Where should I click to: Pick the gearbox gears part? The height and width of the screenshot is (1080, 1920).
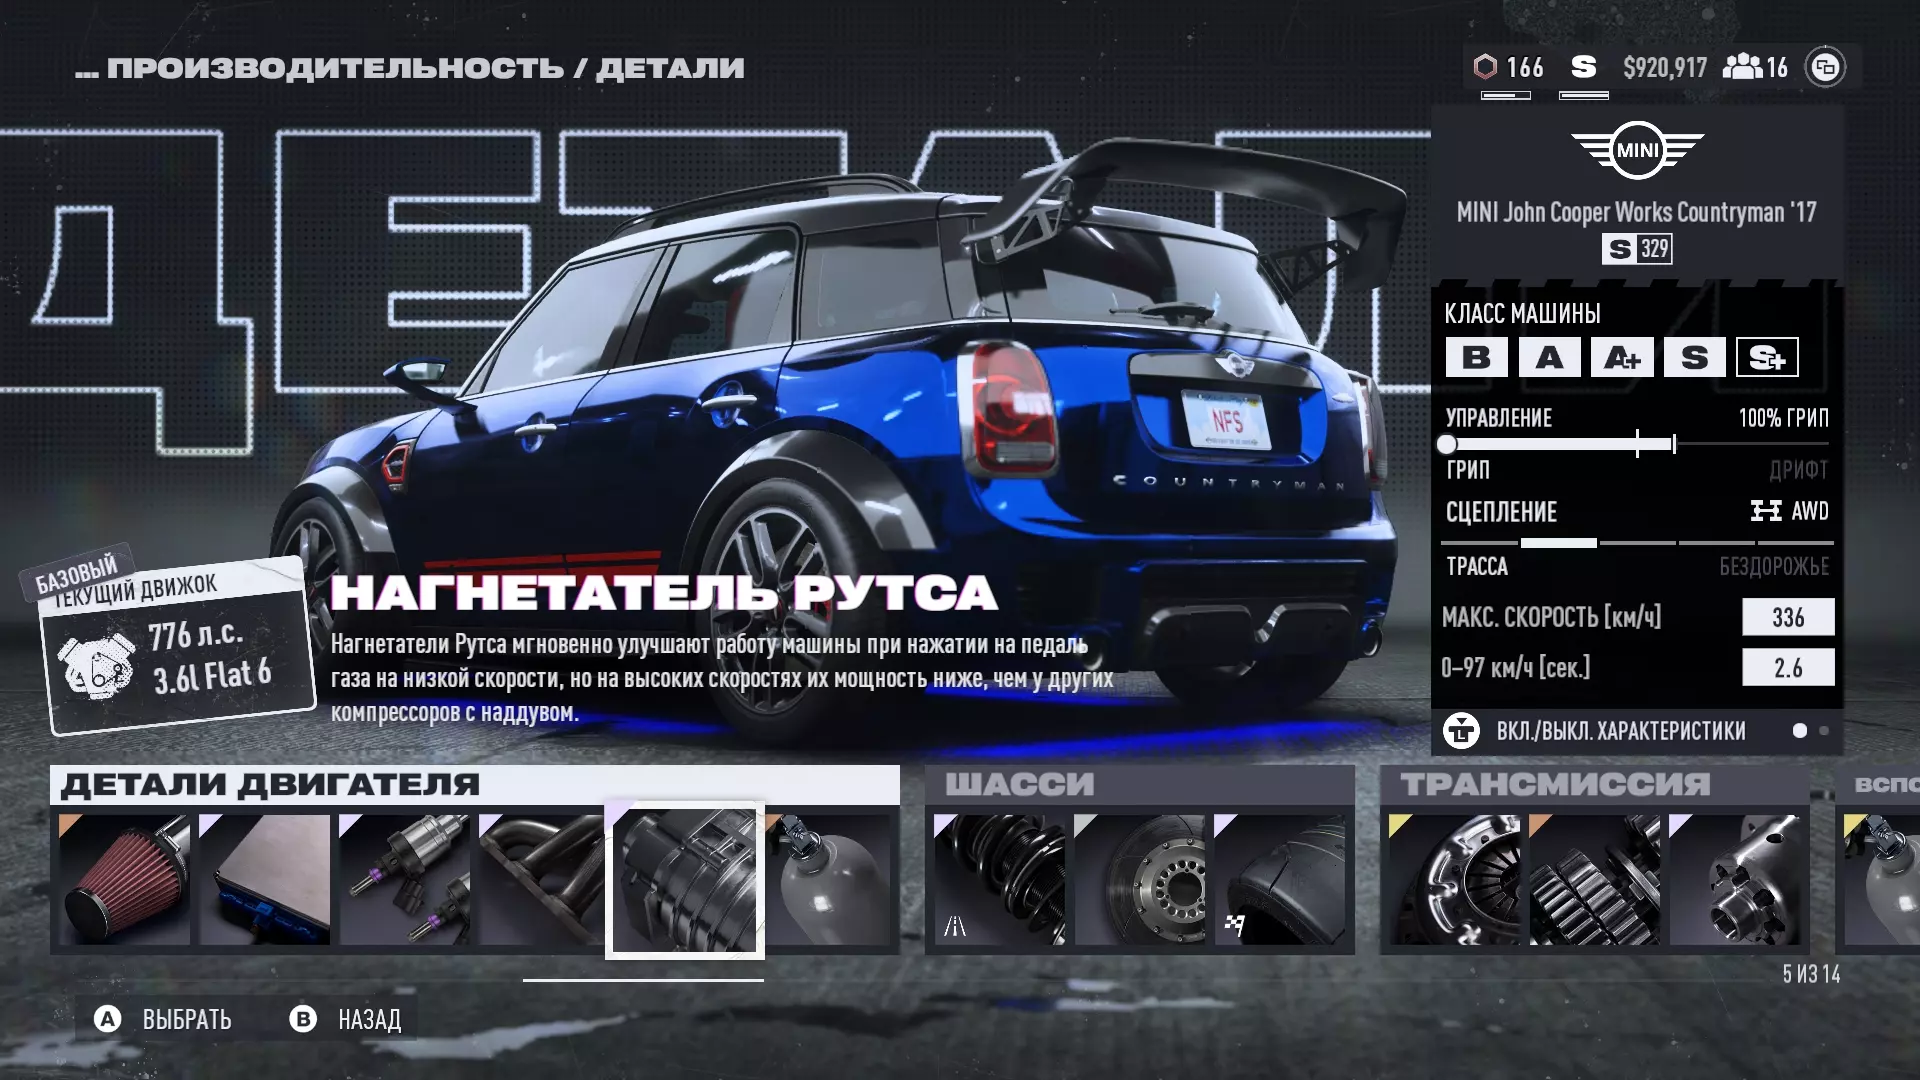coord(1594,879)
